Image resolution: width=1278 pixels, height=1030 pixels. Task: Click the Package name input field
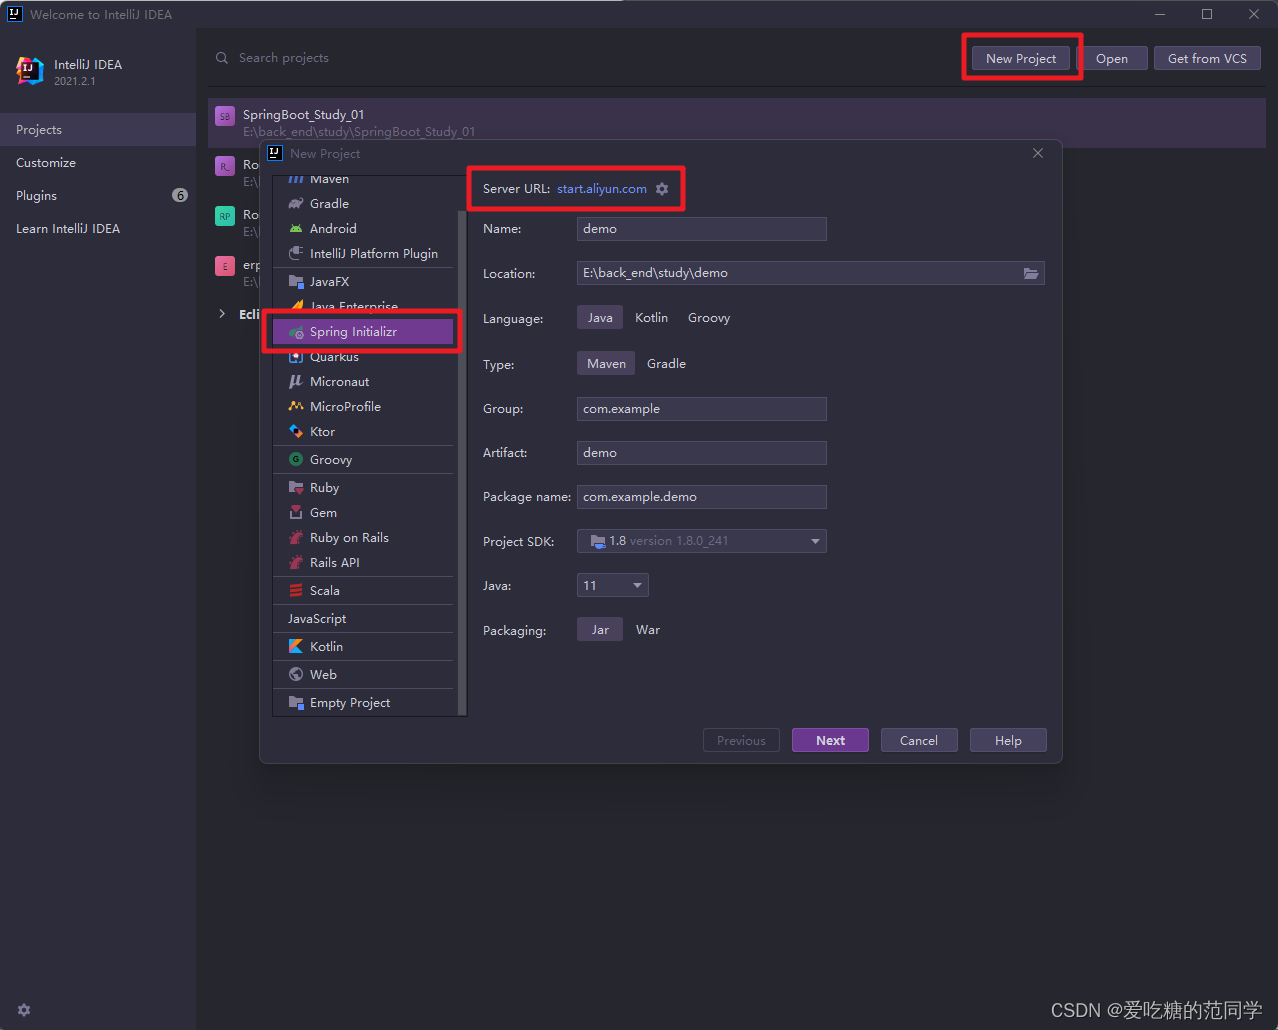pos(702,497)
